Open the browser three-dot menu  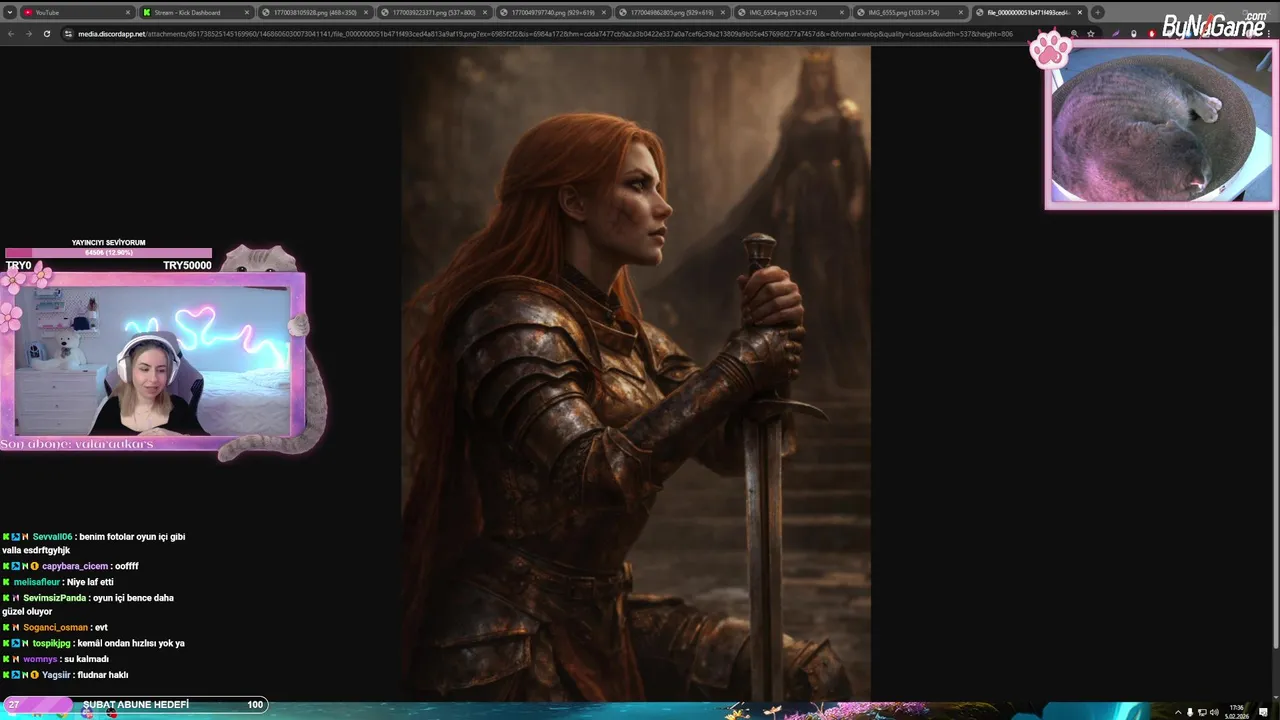(1269, 33)
